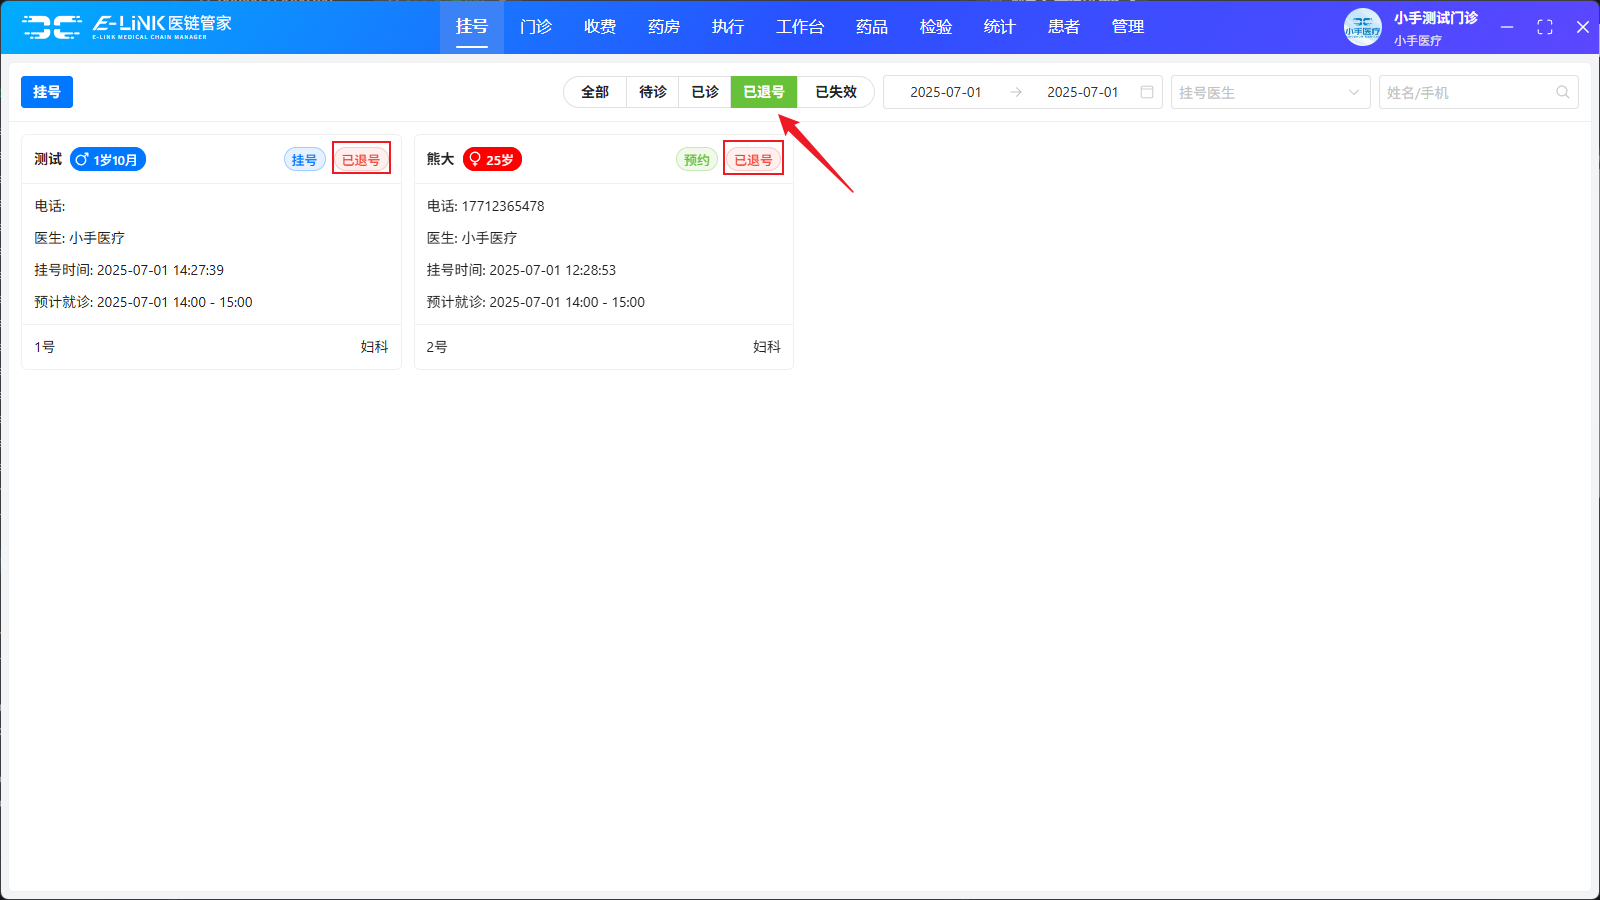
Task: Open the start date 2025-07-01 picker
Action: (x=945, y=92)
